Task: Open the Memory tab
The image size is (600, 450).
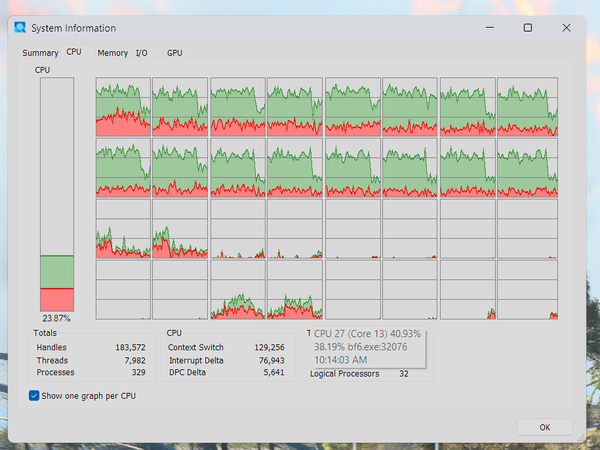Action: (112, 53)
